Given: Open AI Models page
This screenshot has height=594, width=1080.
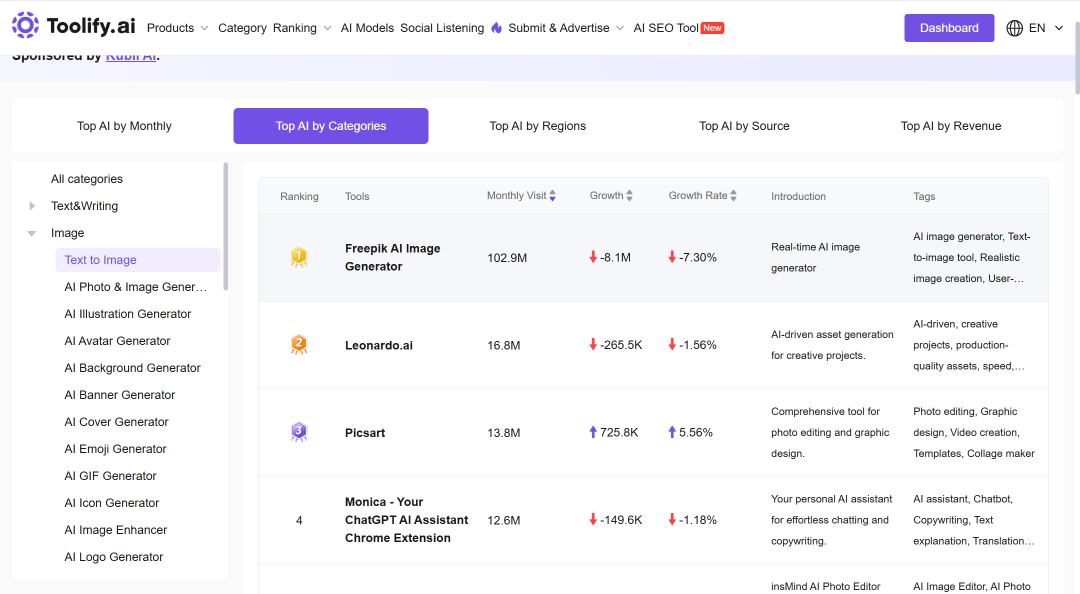Looking at the screenshot, I should point(367,28).
